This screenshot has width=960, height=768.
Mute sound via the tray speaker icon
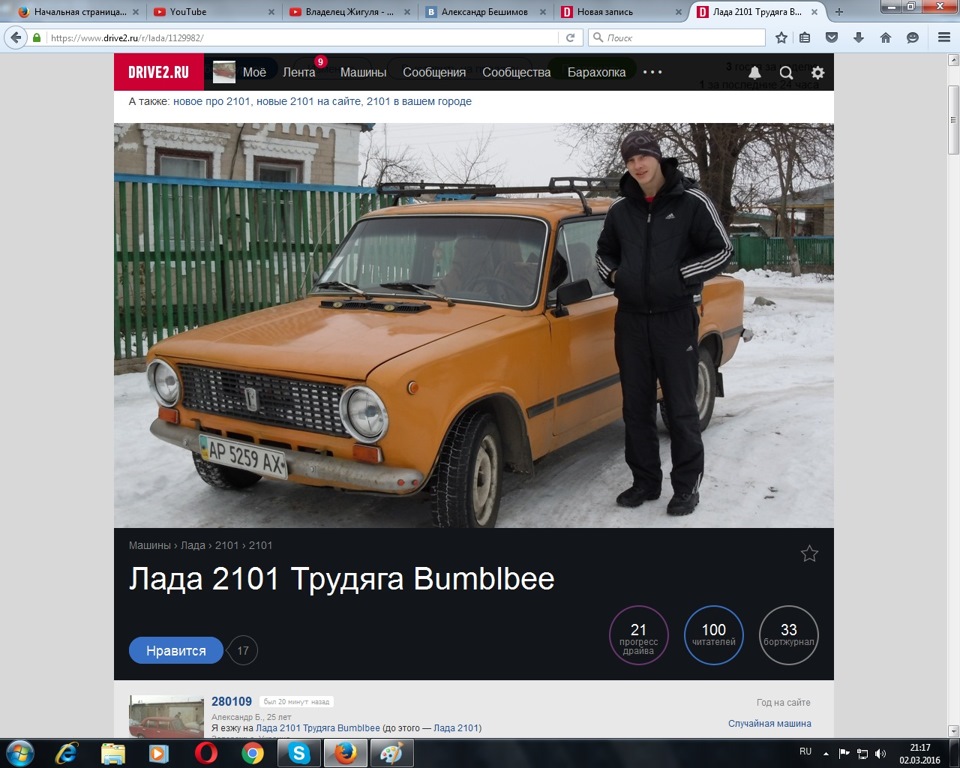click(879, 753)
